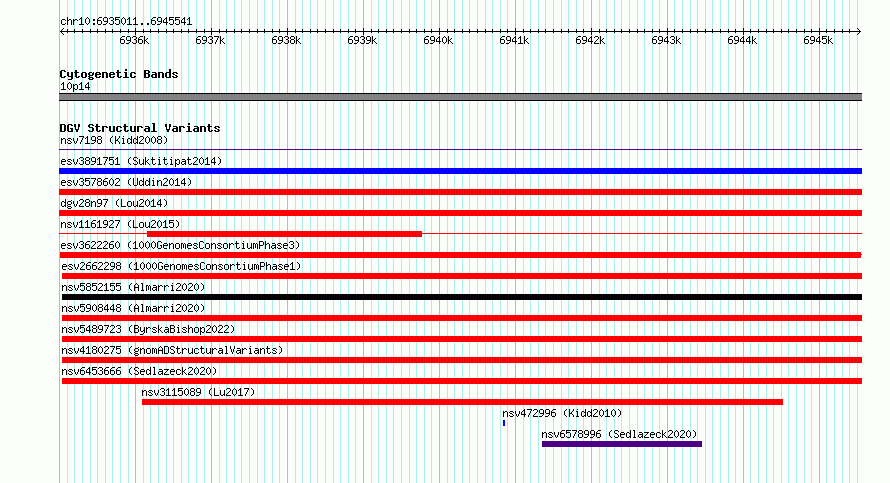Open variant dgv28n97 (Lou2014) label

(114, 203)
